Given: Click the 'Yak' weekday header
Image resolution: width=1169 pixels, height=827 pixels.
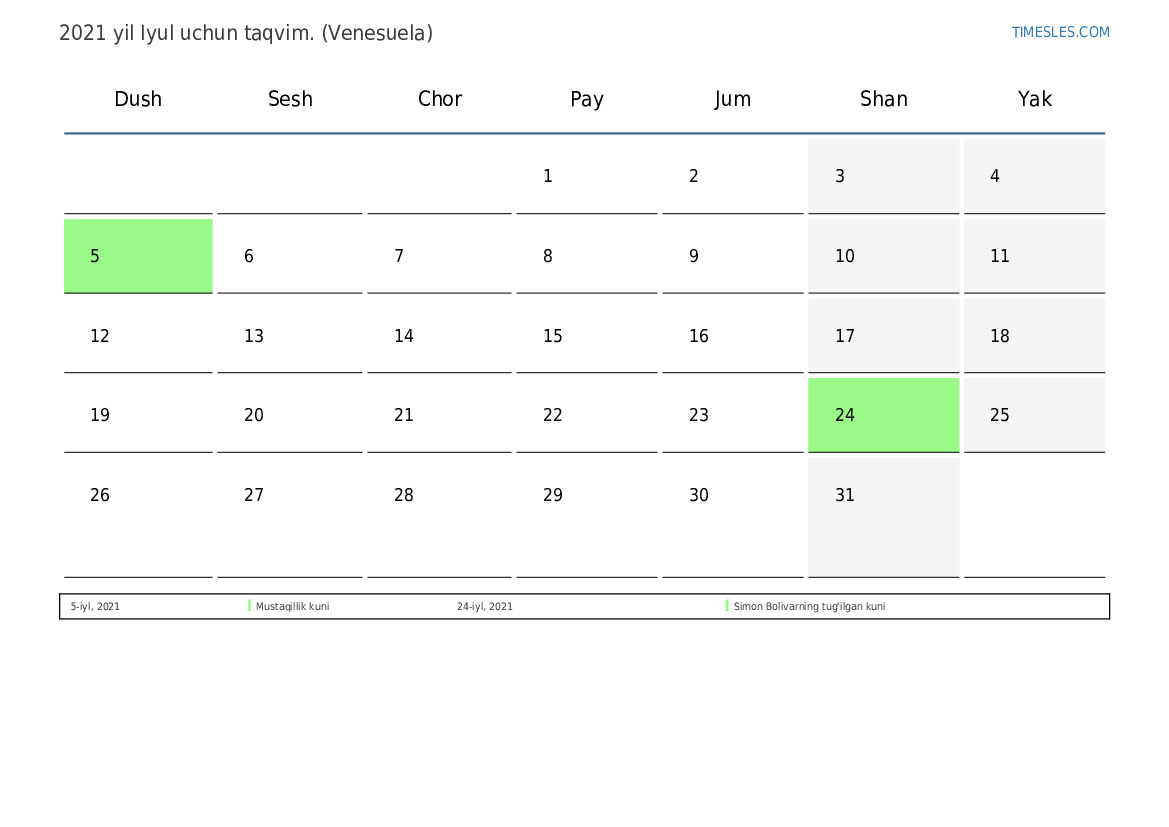Looking at the screenshot, I should point(1035,99).
